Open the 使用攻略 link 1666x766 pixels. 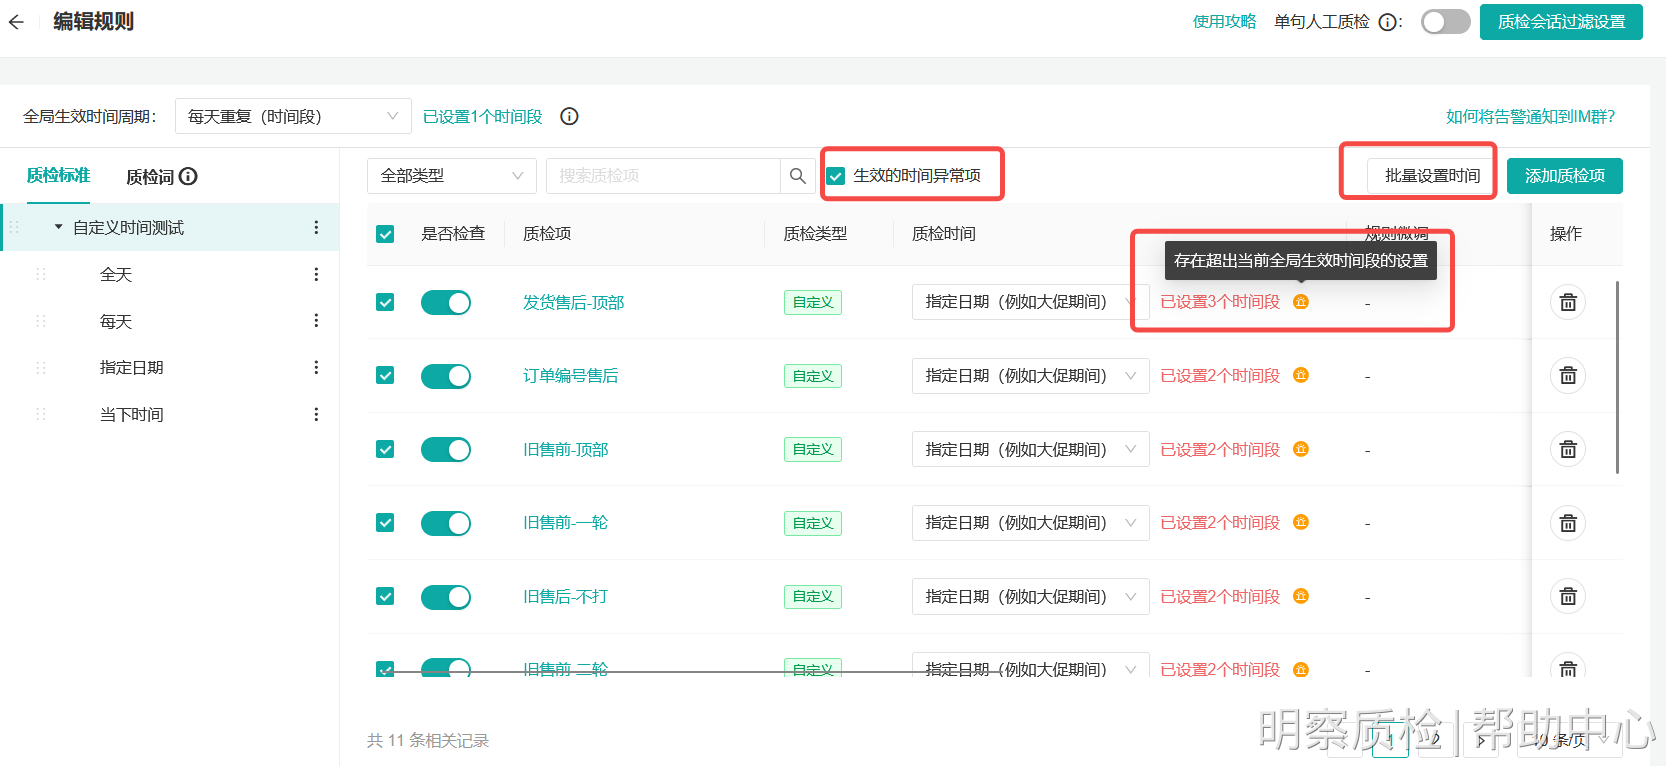1224,22
